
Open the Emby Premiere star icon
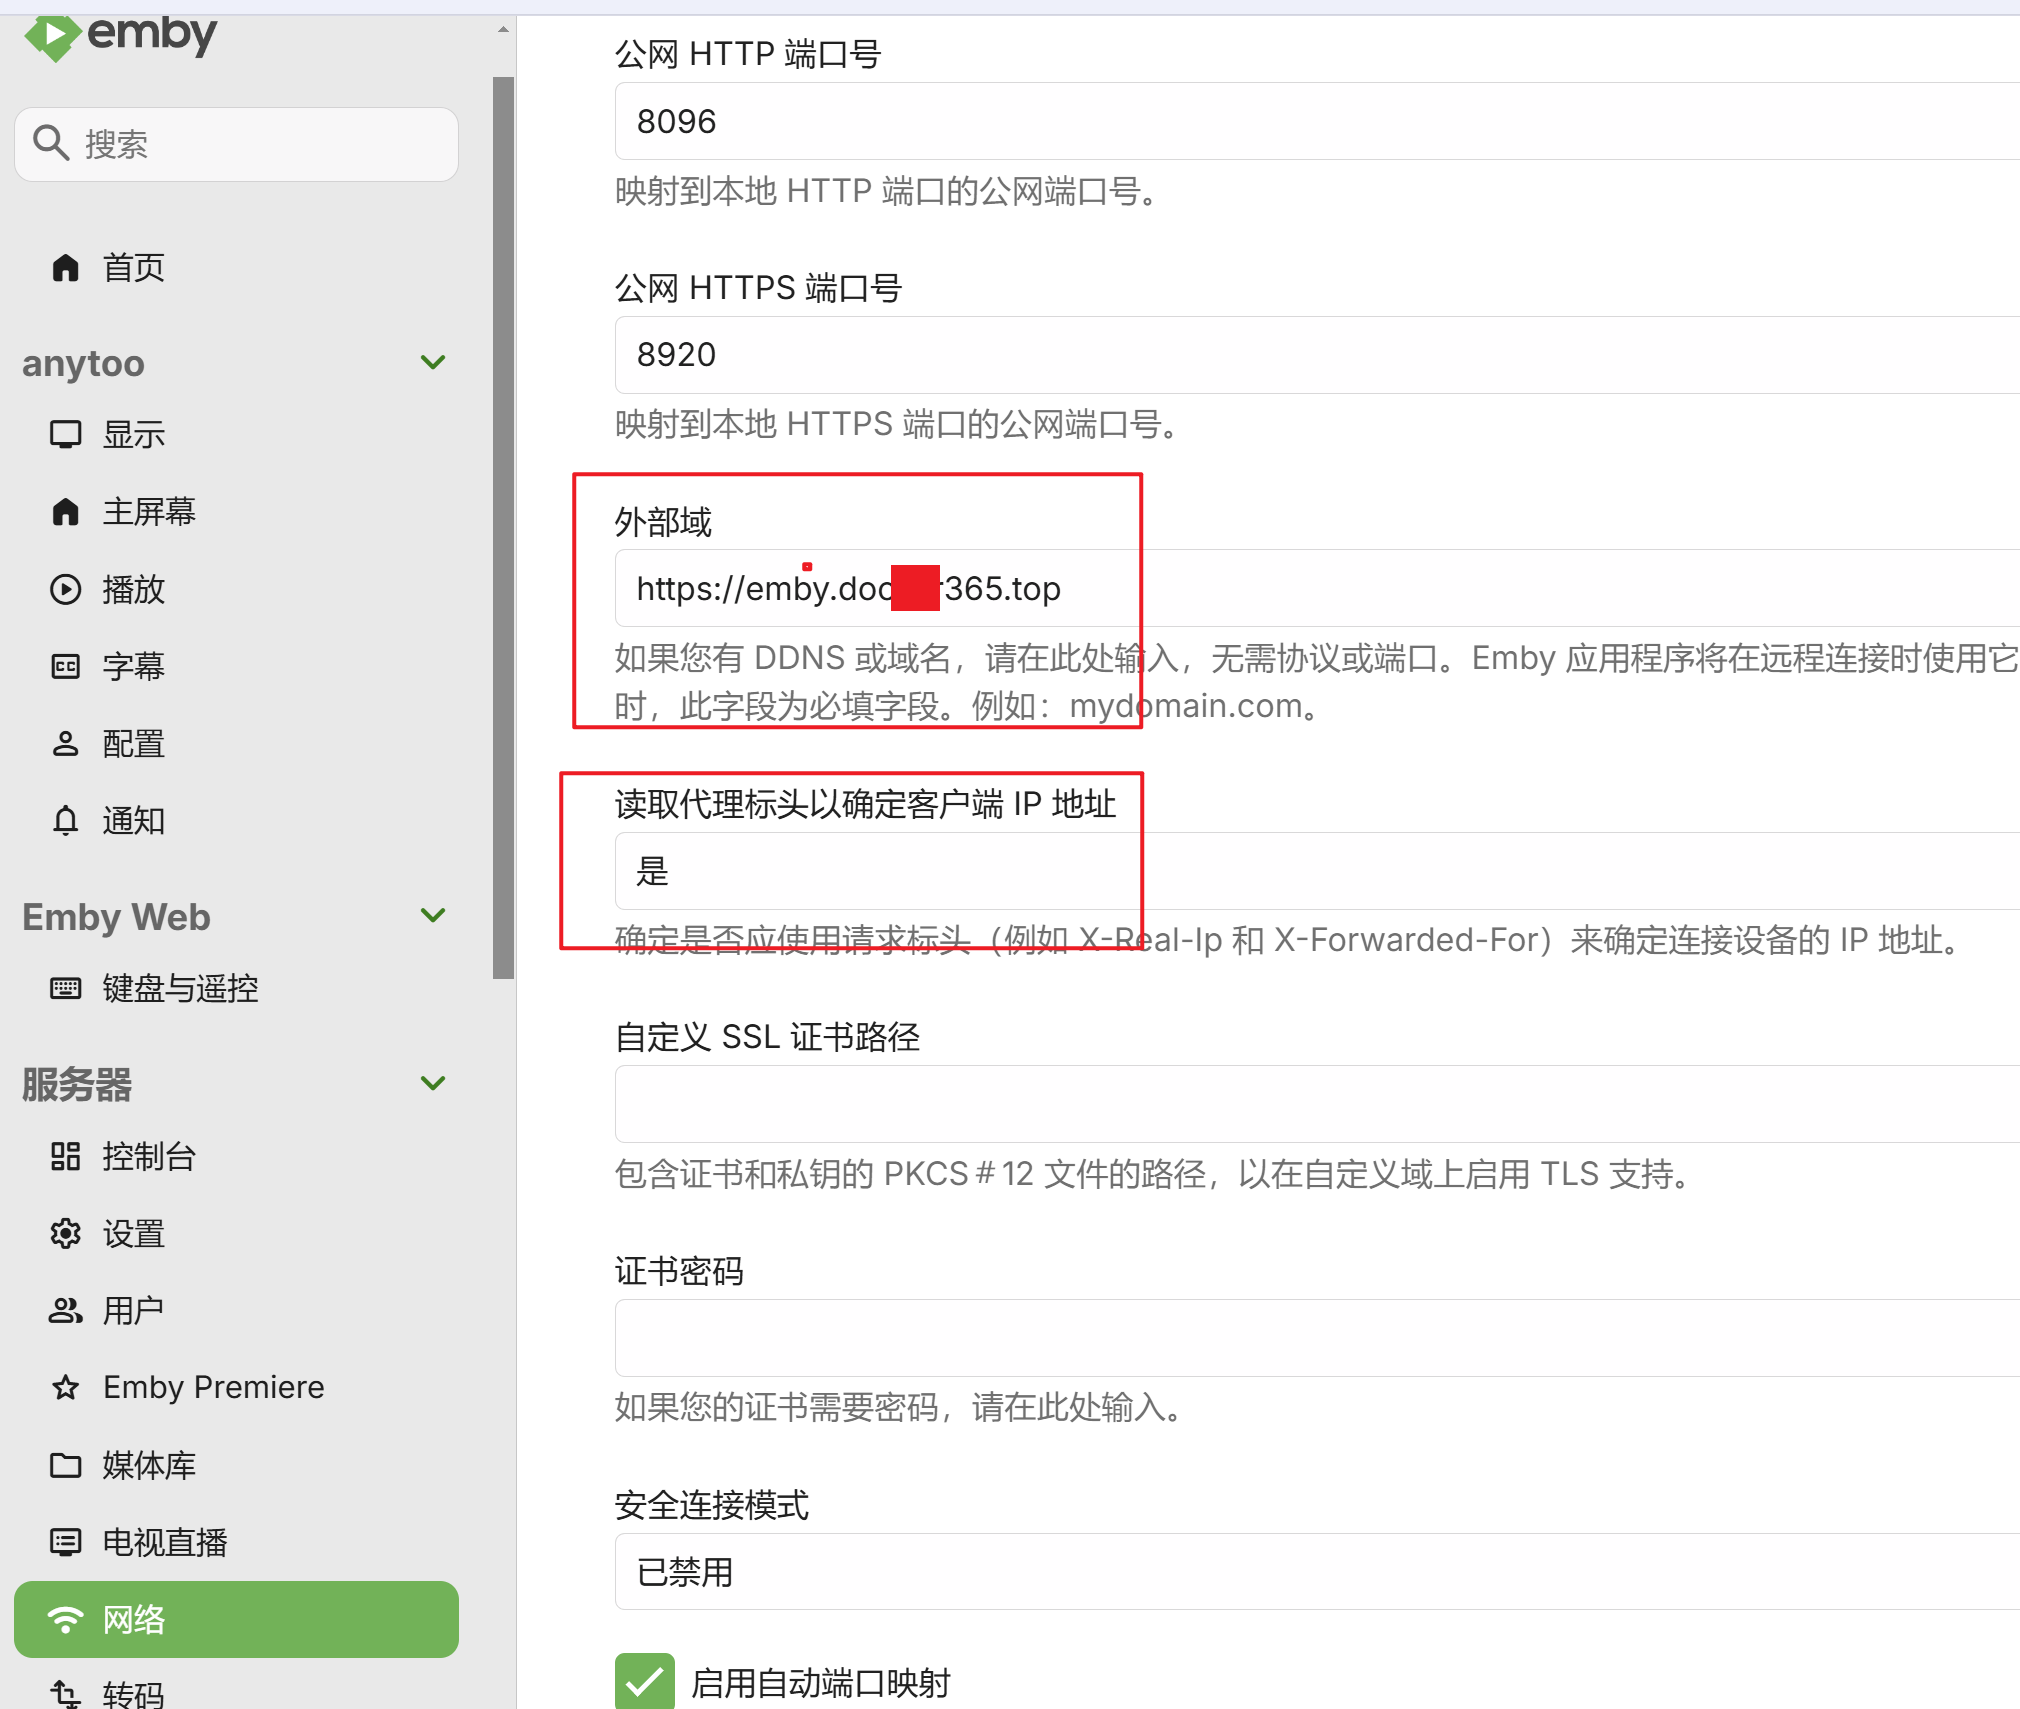click(x=65, y=1387)
